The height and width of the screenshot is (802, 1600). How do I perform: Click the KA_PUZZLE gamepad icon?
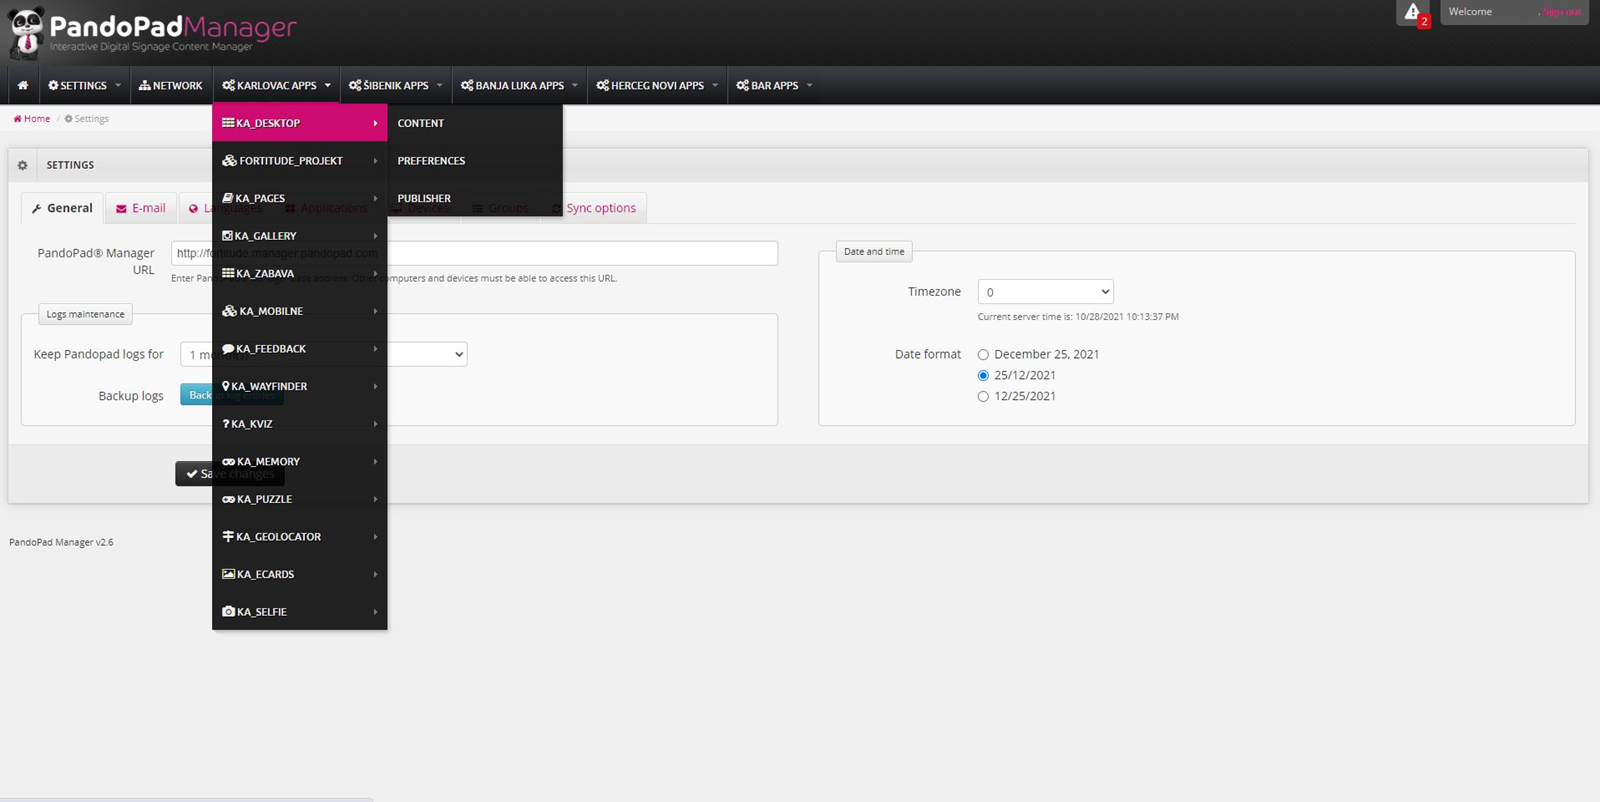pos(228,499)
